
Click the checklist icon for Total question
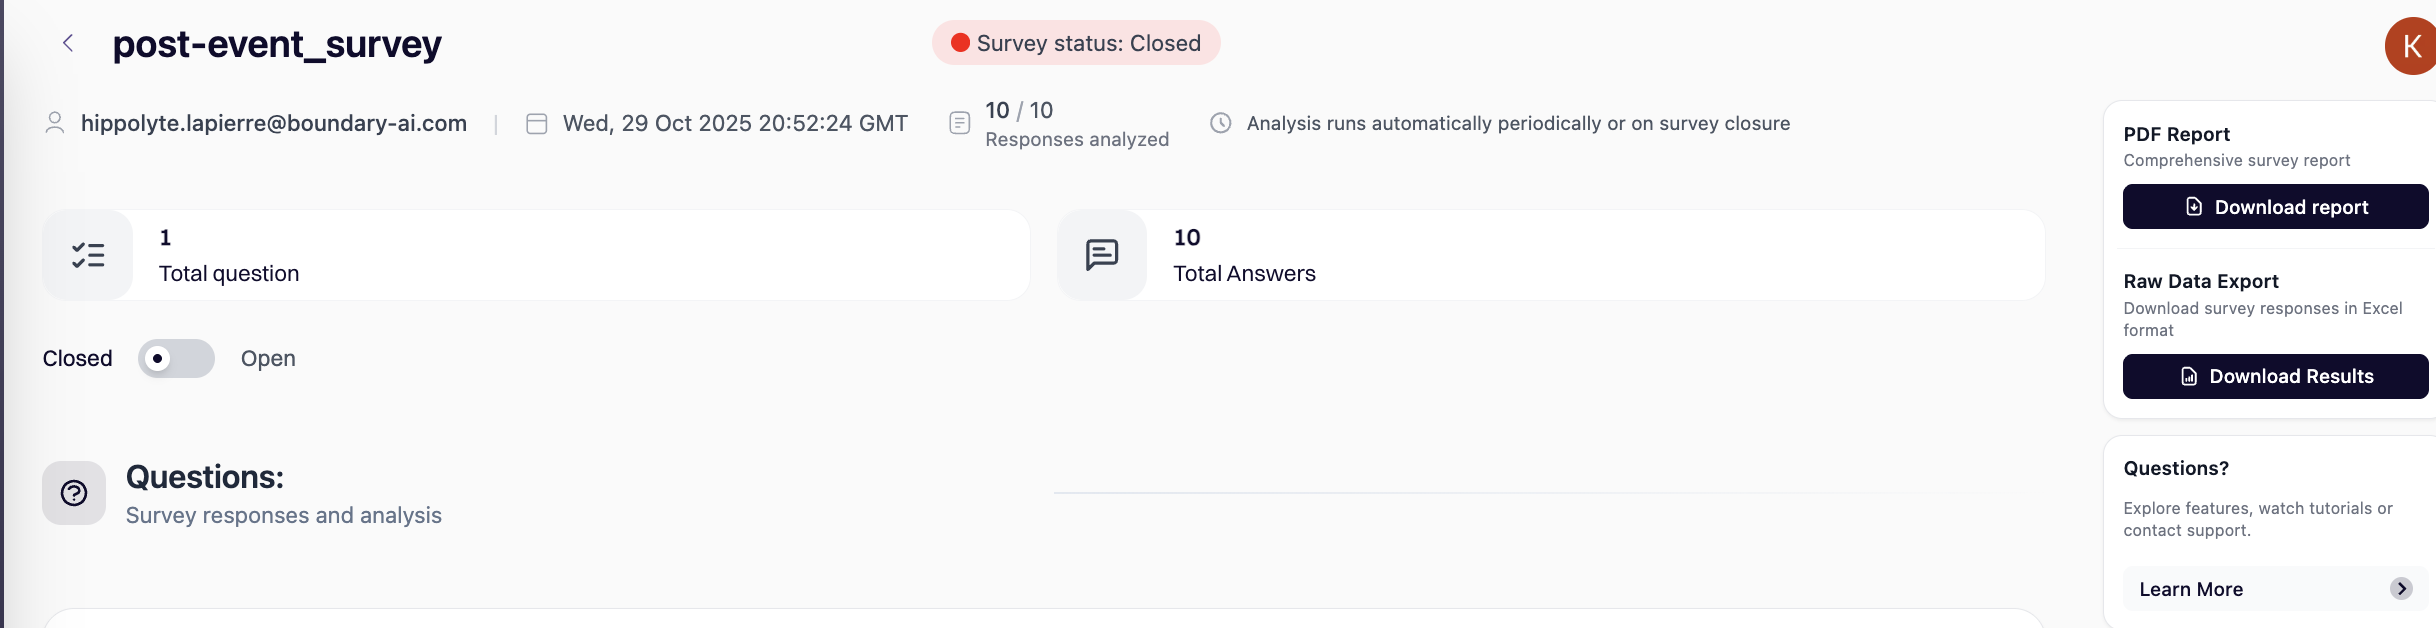coord(88,255)
